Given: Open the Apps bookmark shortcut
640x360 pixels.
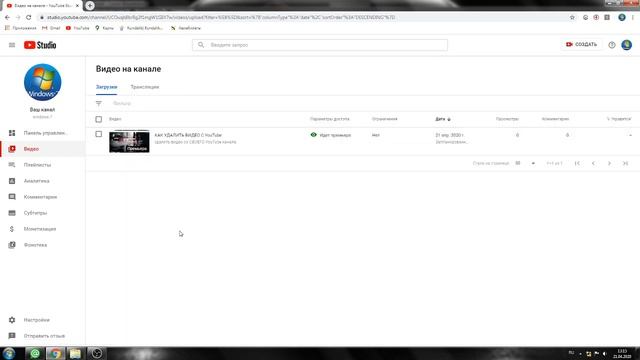Looking at the screenshot, I should click(x=20, y=28).
